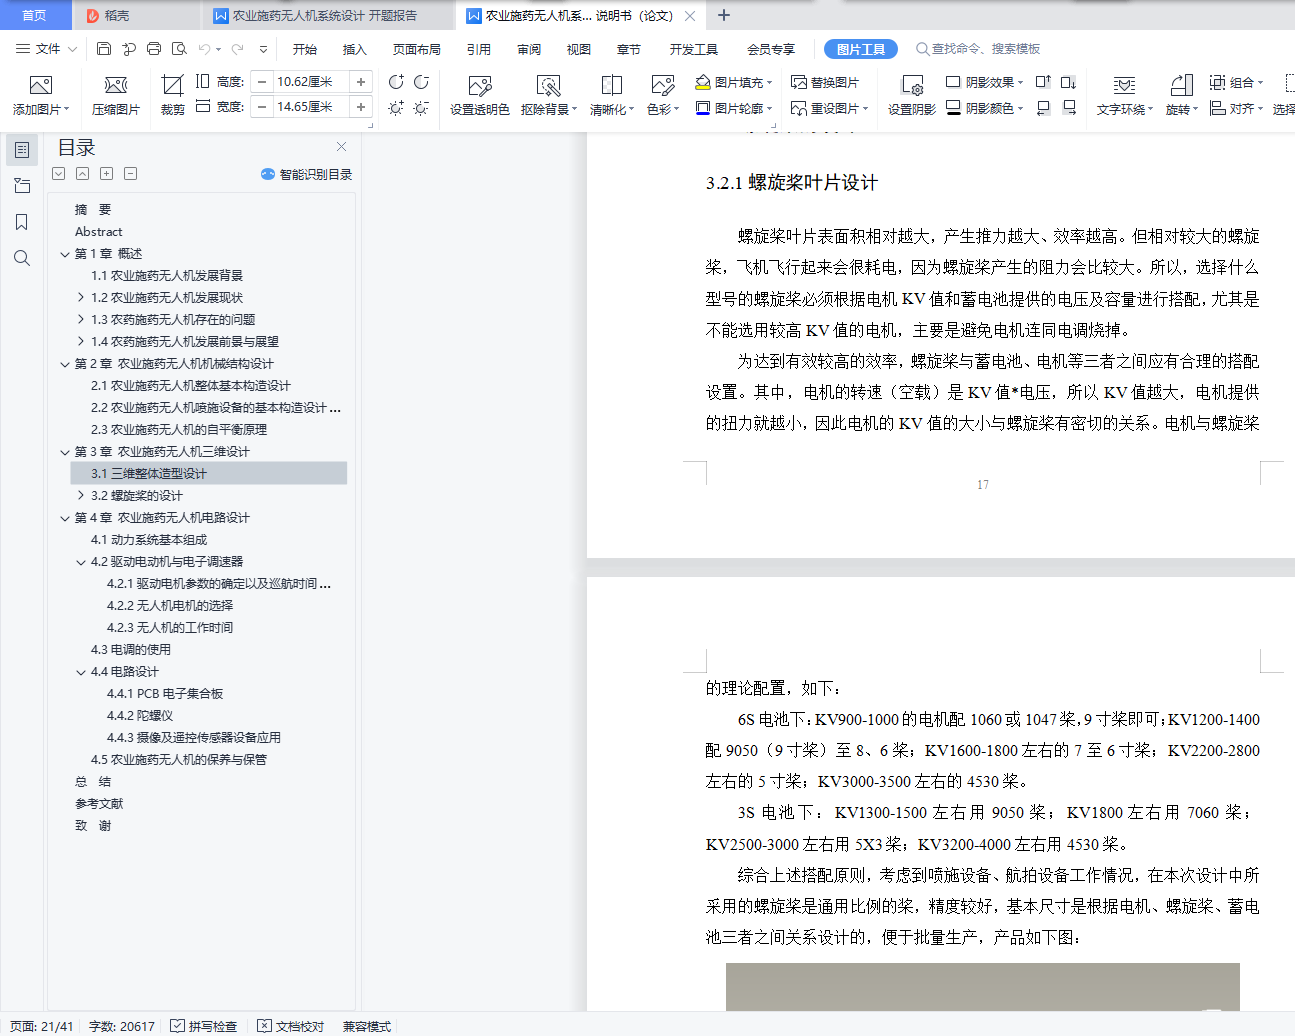The height and width of the screenshot is (1036, 1295).
Task: Click the Redo arrow icon
Action: [x=237, y=48]
